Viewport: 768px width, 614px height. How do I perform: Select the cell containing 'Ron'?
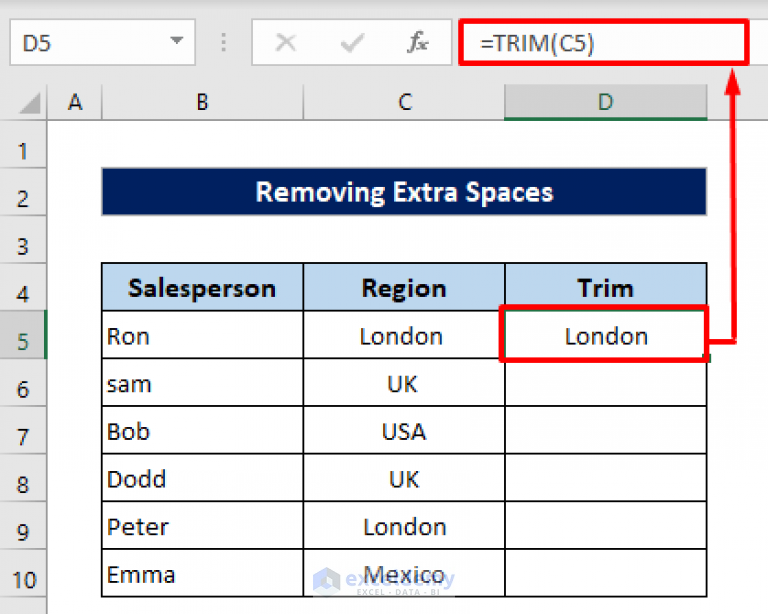pyautogui.click(x=202, y=335)
